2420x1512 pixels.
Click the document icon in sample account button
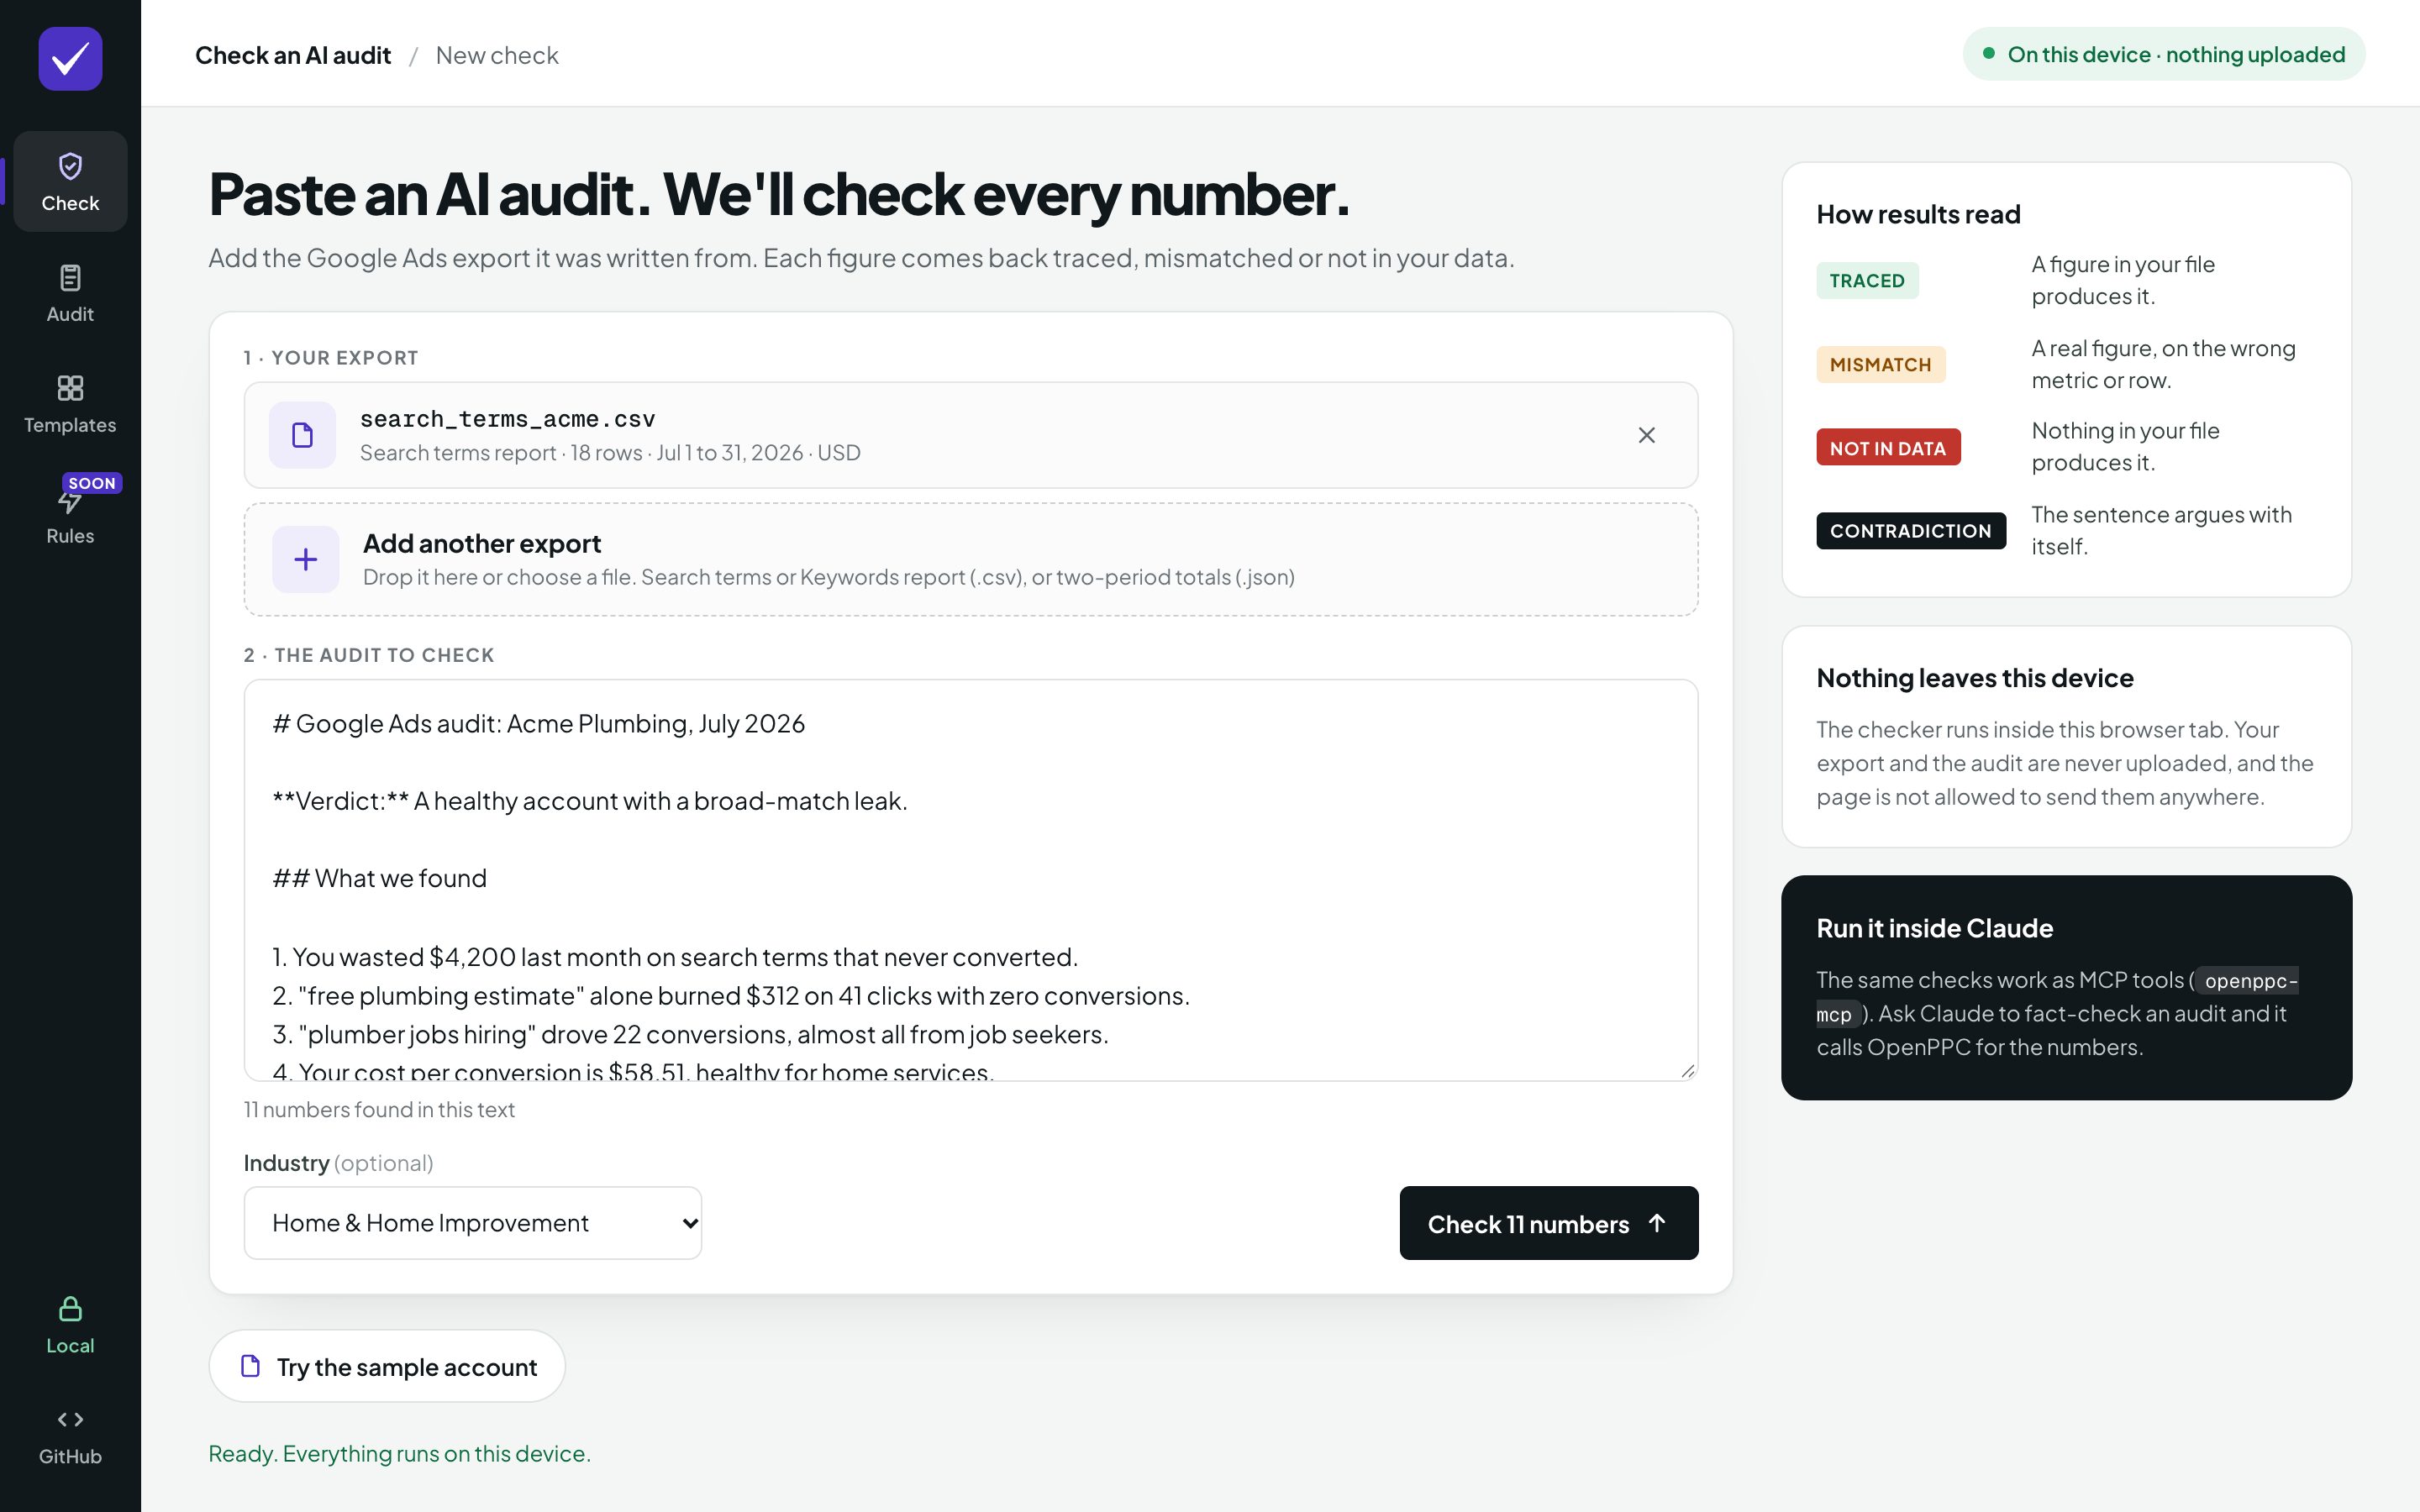click(251, 1366)
